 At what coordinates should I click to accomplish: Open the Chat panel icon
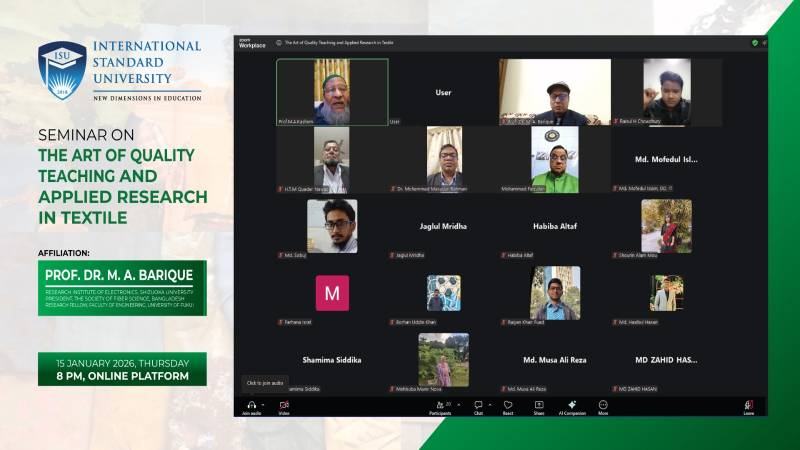coord(478,405)
